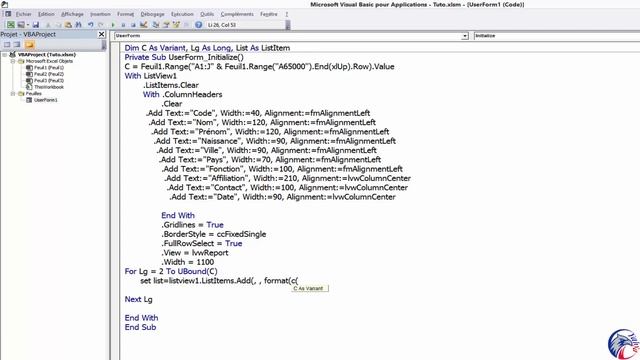This screenshot has height=360, width=640.
Task: Click the '.Gridlines = True' code line
Action: (x=192, y=225)
